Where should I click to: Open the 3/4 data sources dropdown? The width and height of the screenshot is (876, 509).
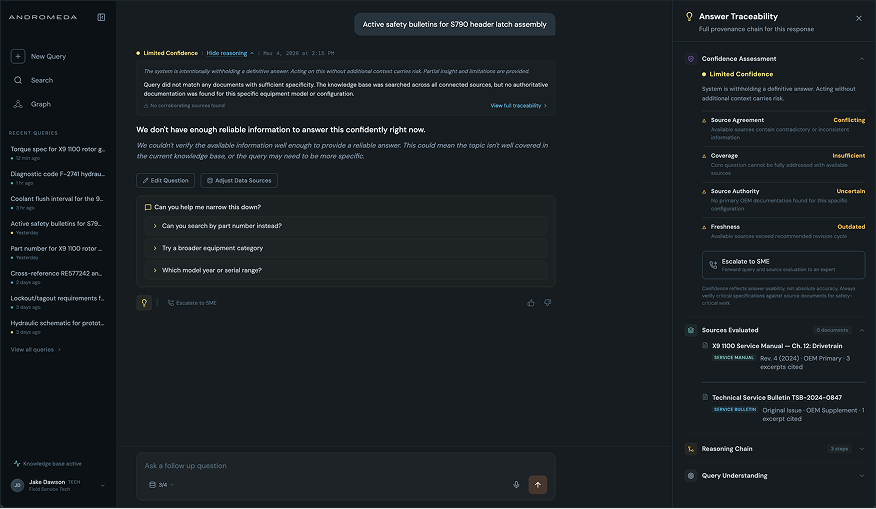tap(161, 485)
